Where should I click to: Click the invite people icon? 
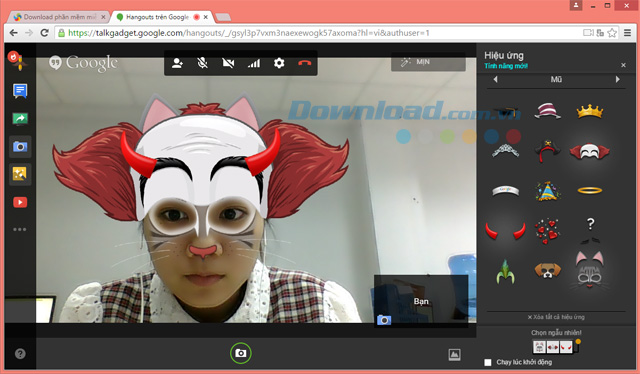pos(177,63)
